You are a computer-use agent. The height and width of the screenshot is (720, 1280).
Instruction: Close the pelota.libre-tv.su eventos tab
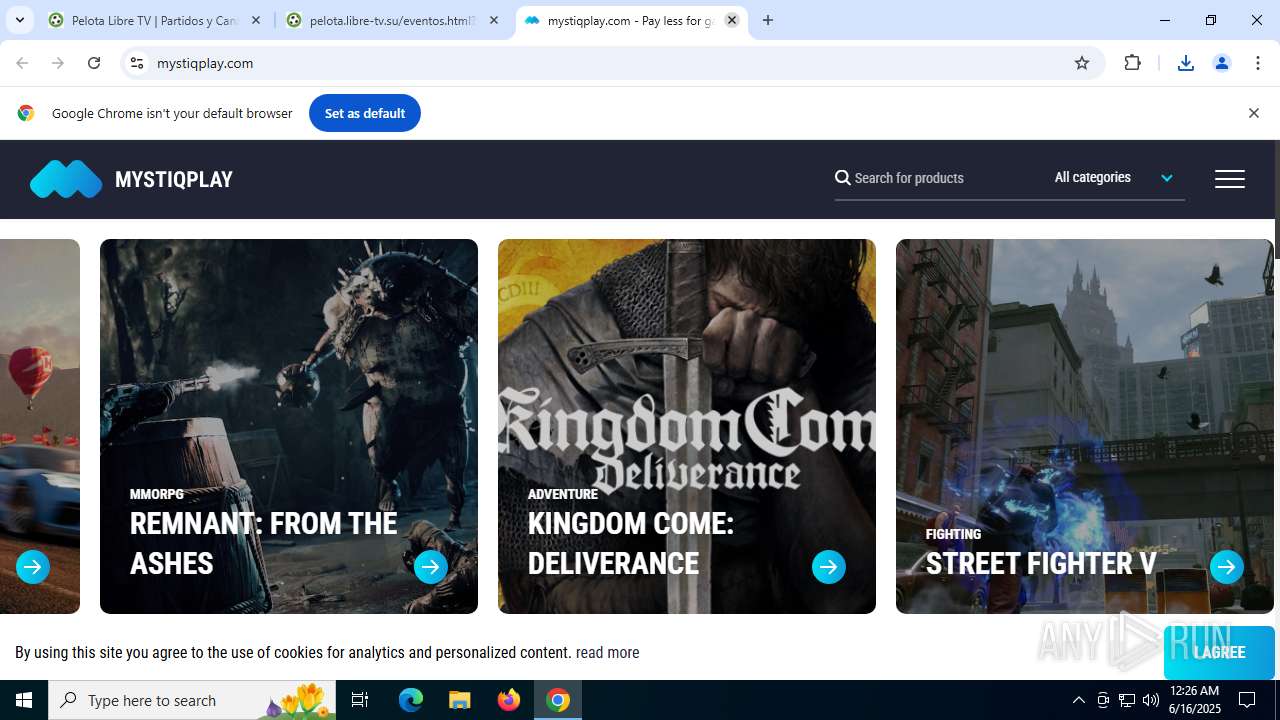pyautogui.click(x=494, y=20)
